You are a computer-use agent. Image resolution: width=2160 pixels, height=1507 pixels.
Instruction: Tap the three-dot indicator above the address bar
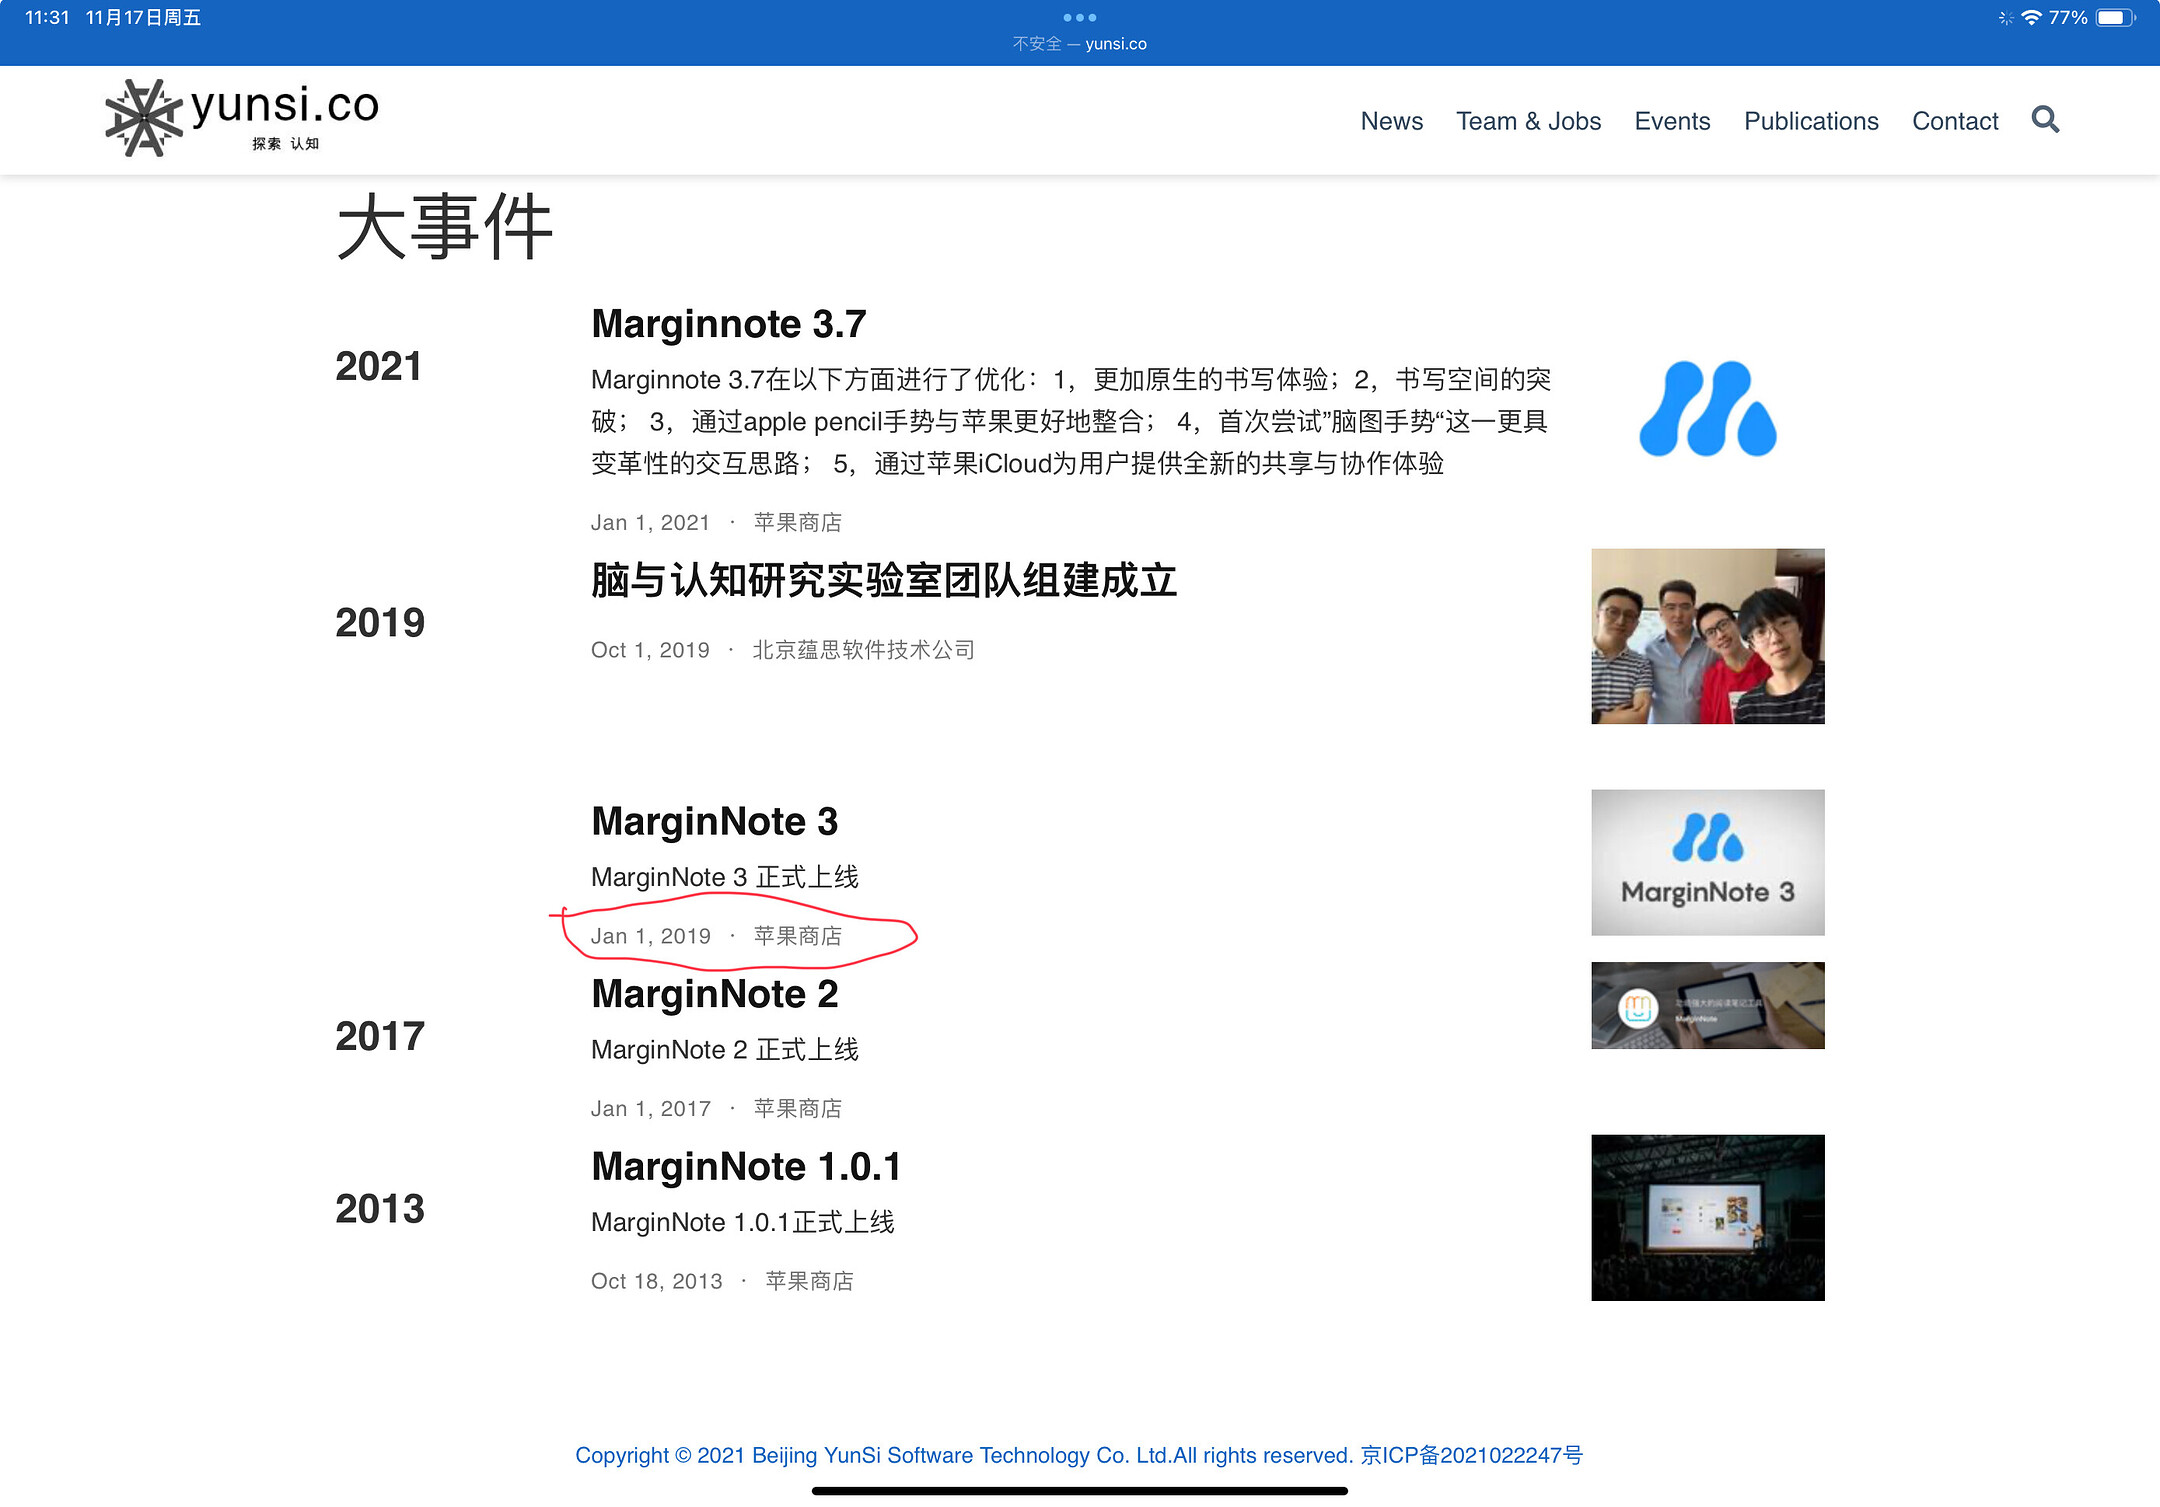pyautogui.click(x=1080, y=16)
